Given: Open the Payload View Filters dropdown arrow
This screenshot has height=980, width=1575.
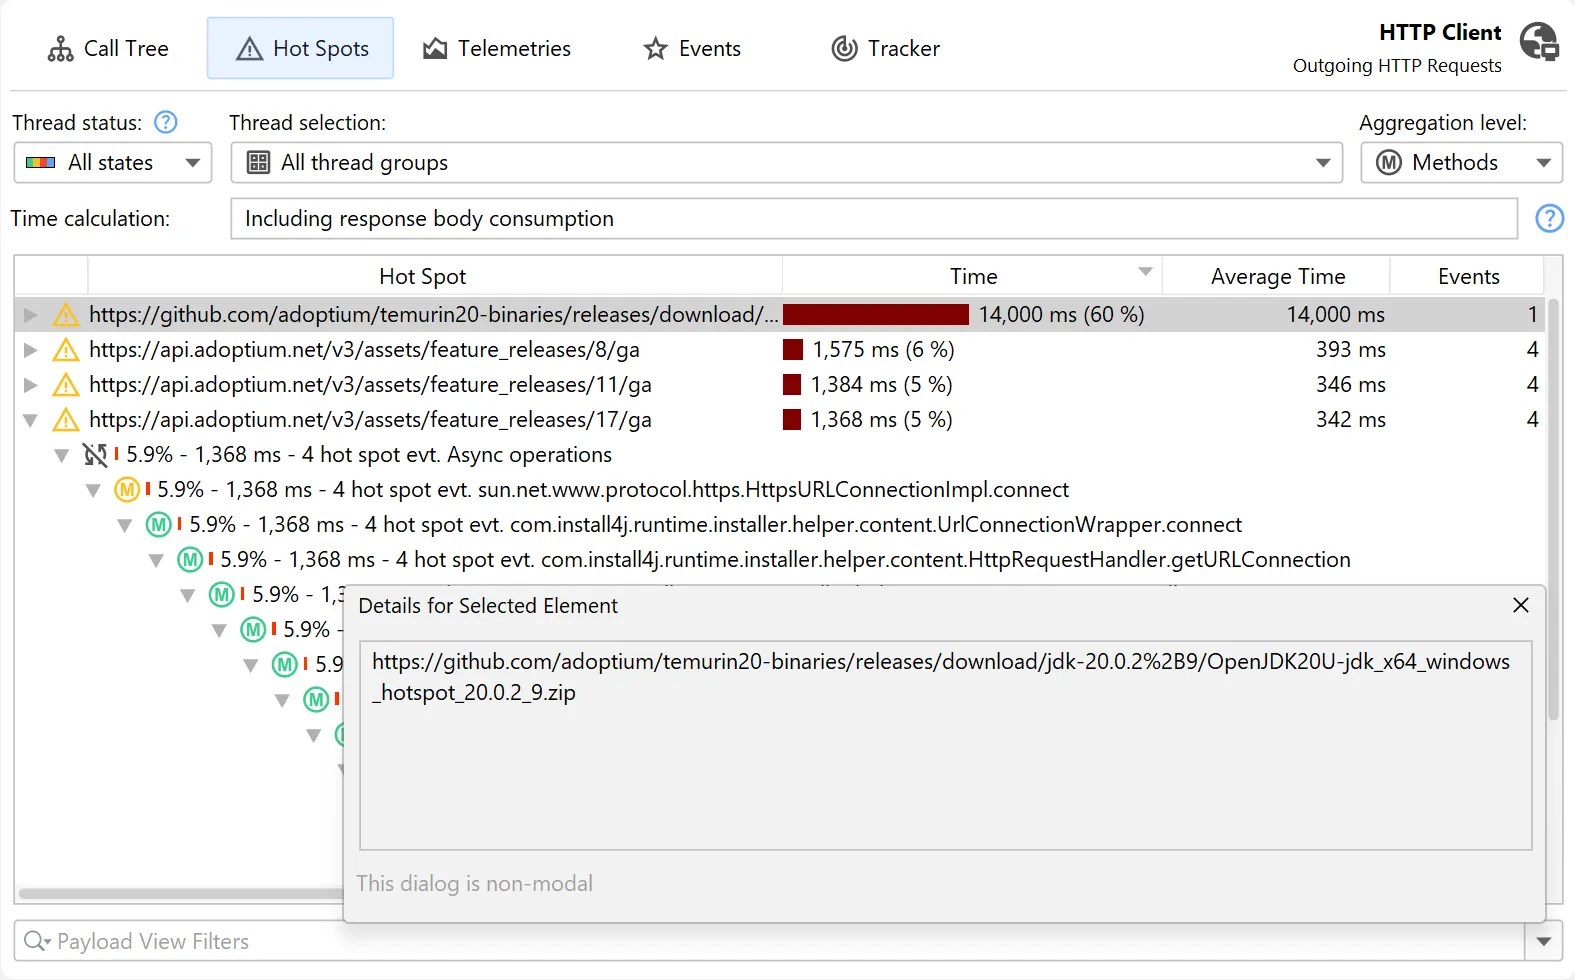Looking at the screenshot, I should tap(1544, 941).
